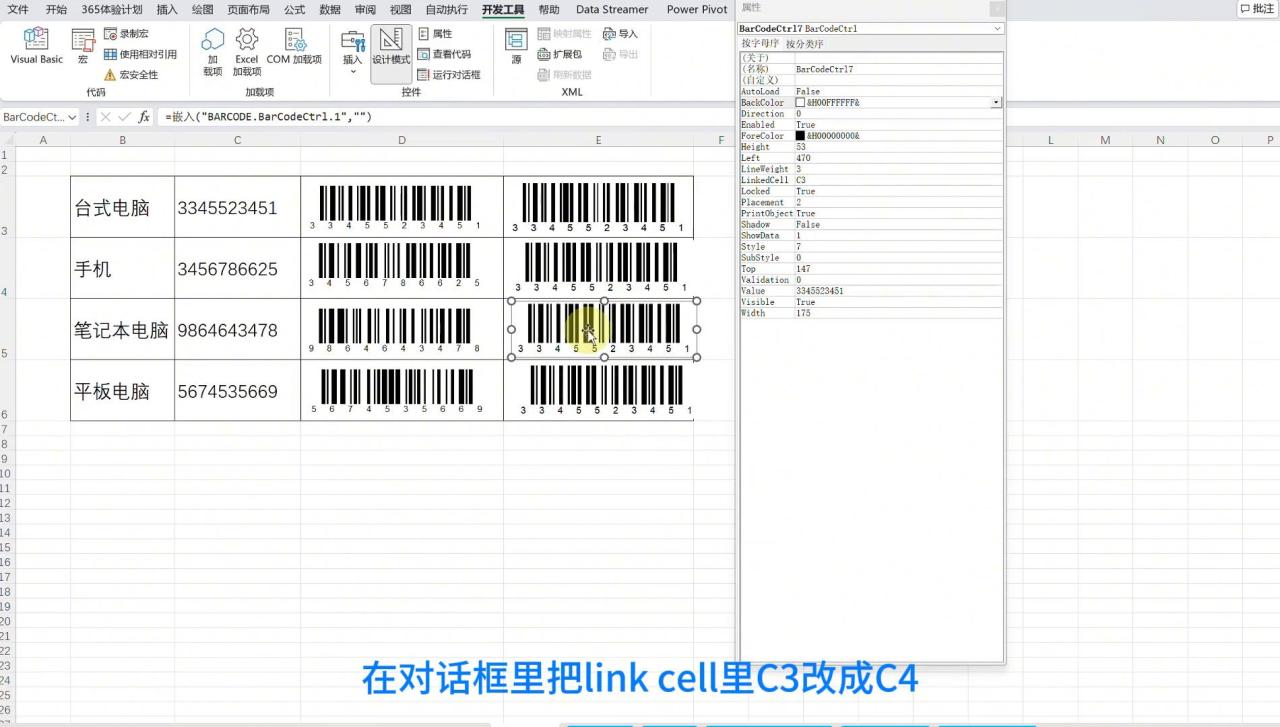Switch to the 公式 ribbon tab
Viewport: 1280px width, 727px height.
tap(294, 9)
